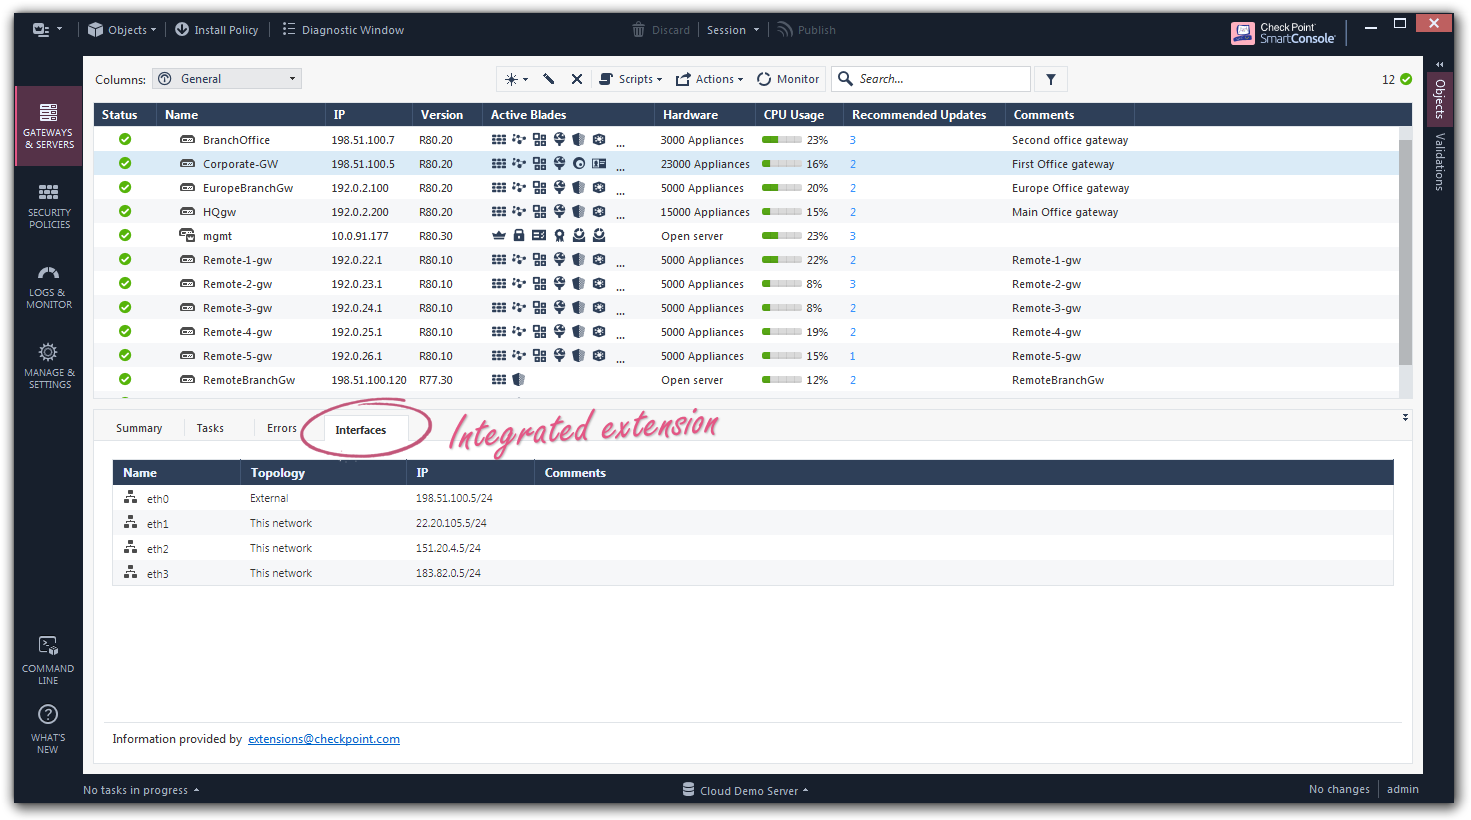The height and width of the screenshot is (820, 1471).
Task: Open the Diagnostic Window
Action: click(x=343, y=30)
